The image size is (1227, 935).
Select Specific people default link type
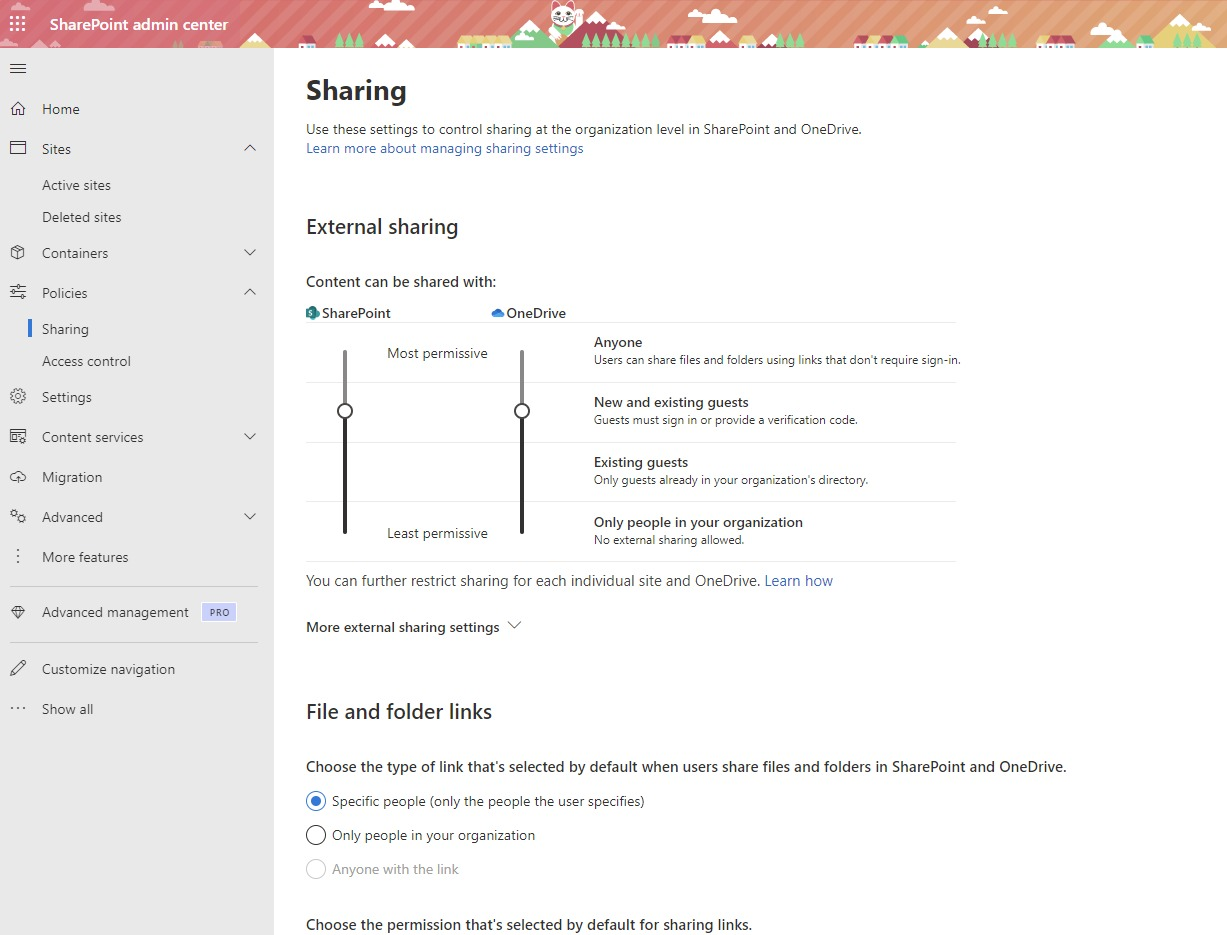click(x=316, y=801)
